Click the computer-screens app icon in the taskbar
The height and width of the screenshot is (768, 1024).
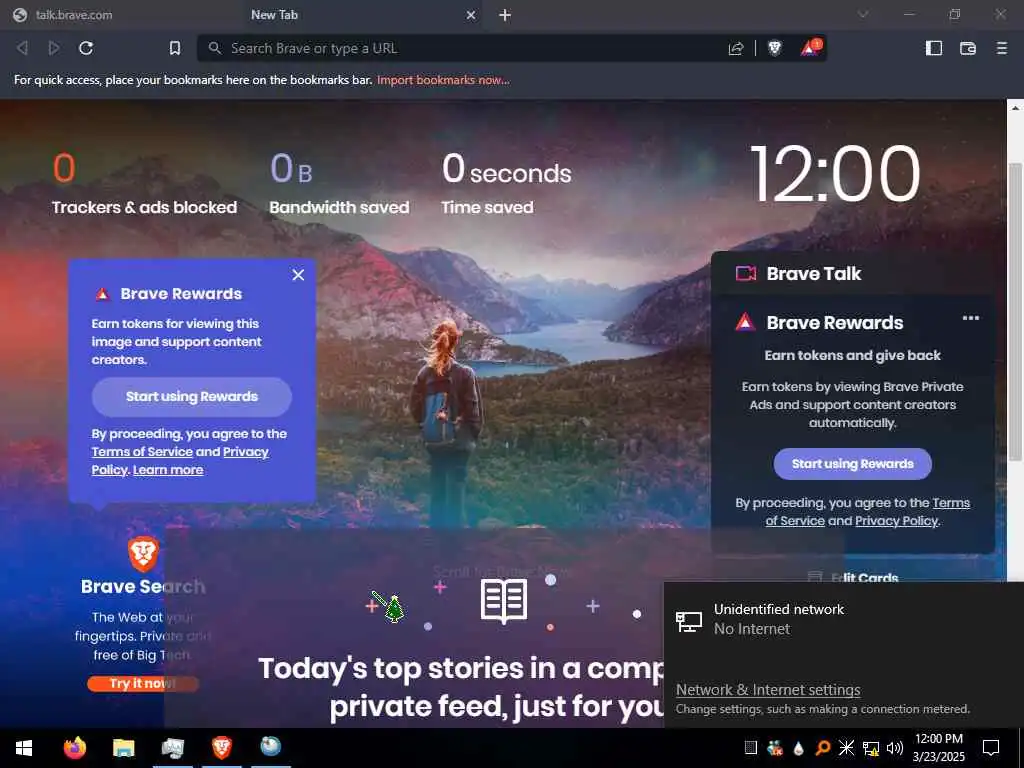point(172,748)
